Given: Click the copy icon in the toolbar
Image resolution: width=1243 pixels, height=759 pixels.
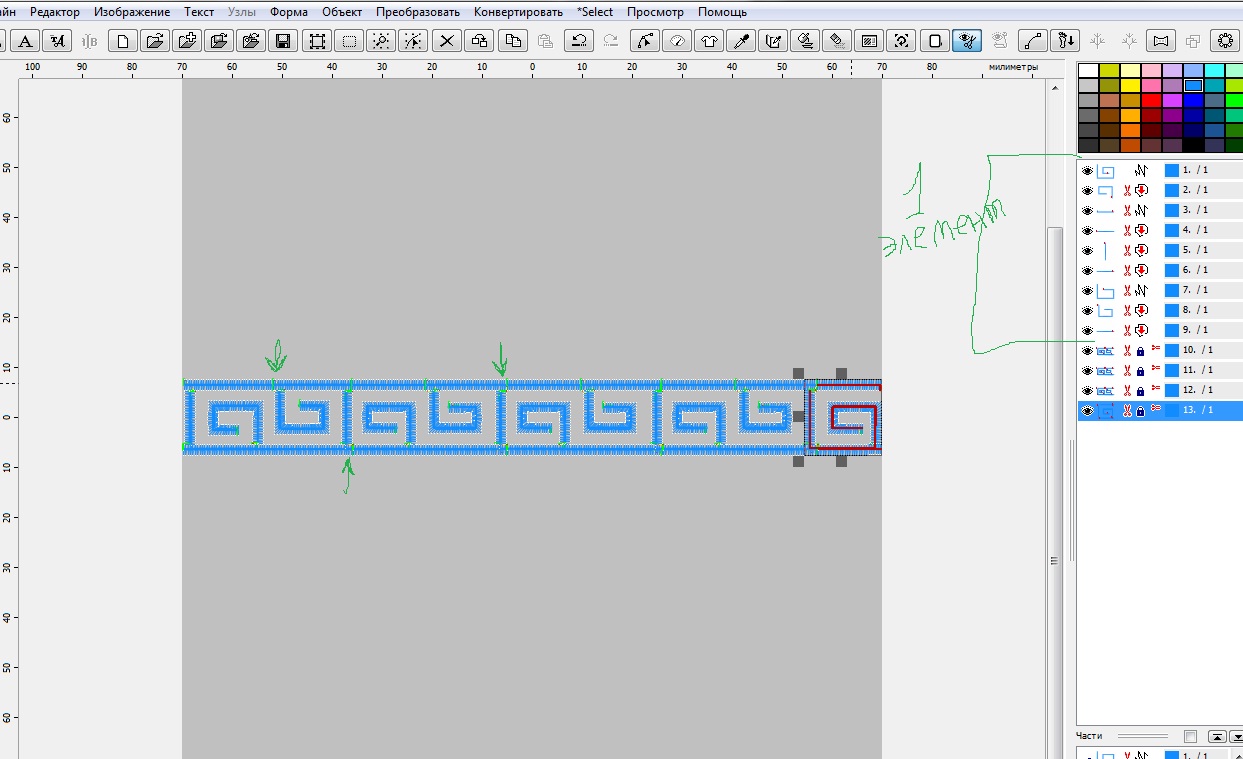Looking at the screenshot, I should [512, 41].
